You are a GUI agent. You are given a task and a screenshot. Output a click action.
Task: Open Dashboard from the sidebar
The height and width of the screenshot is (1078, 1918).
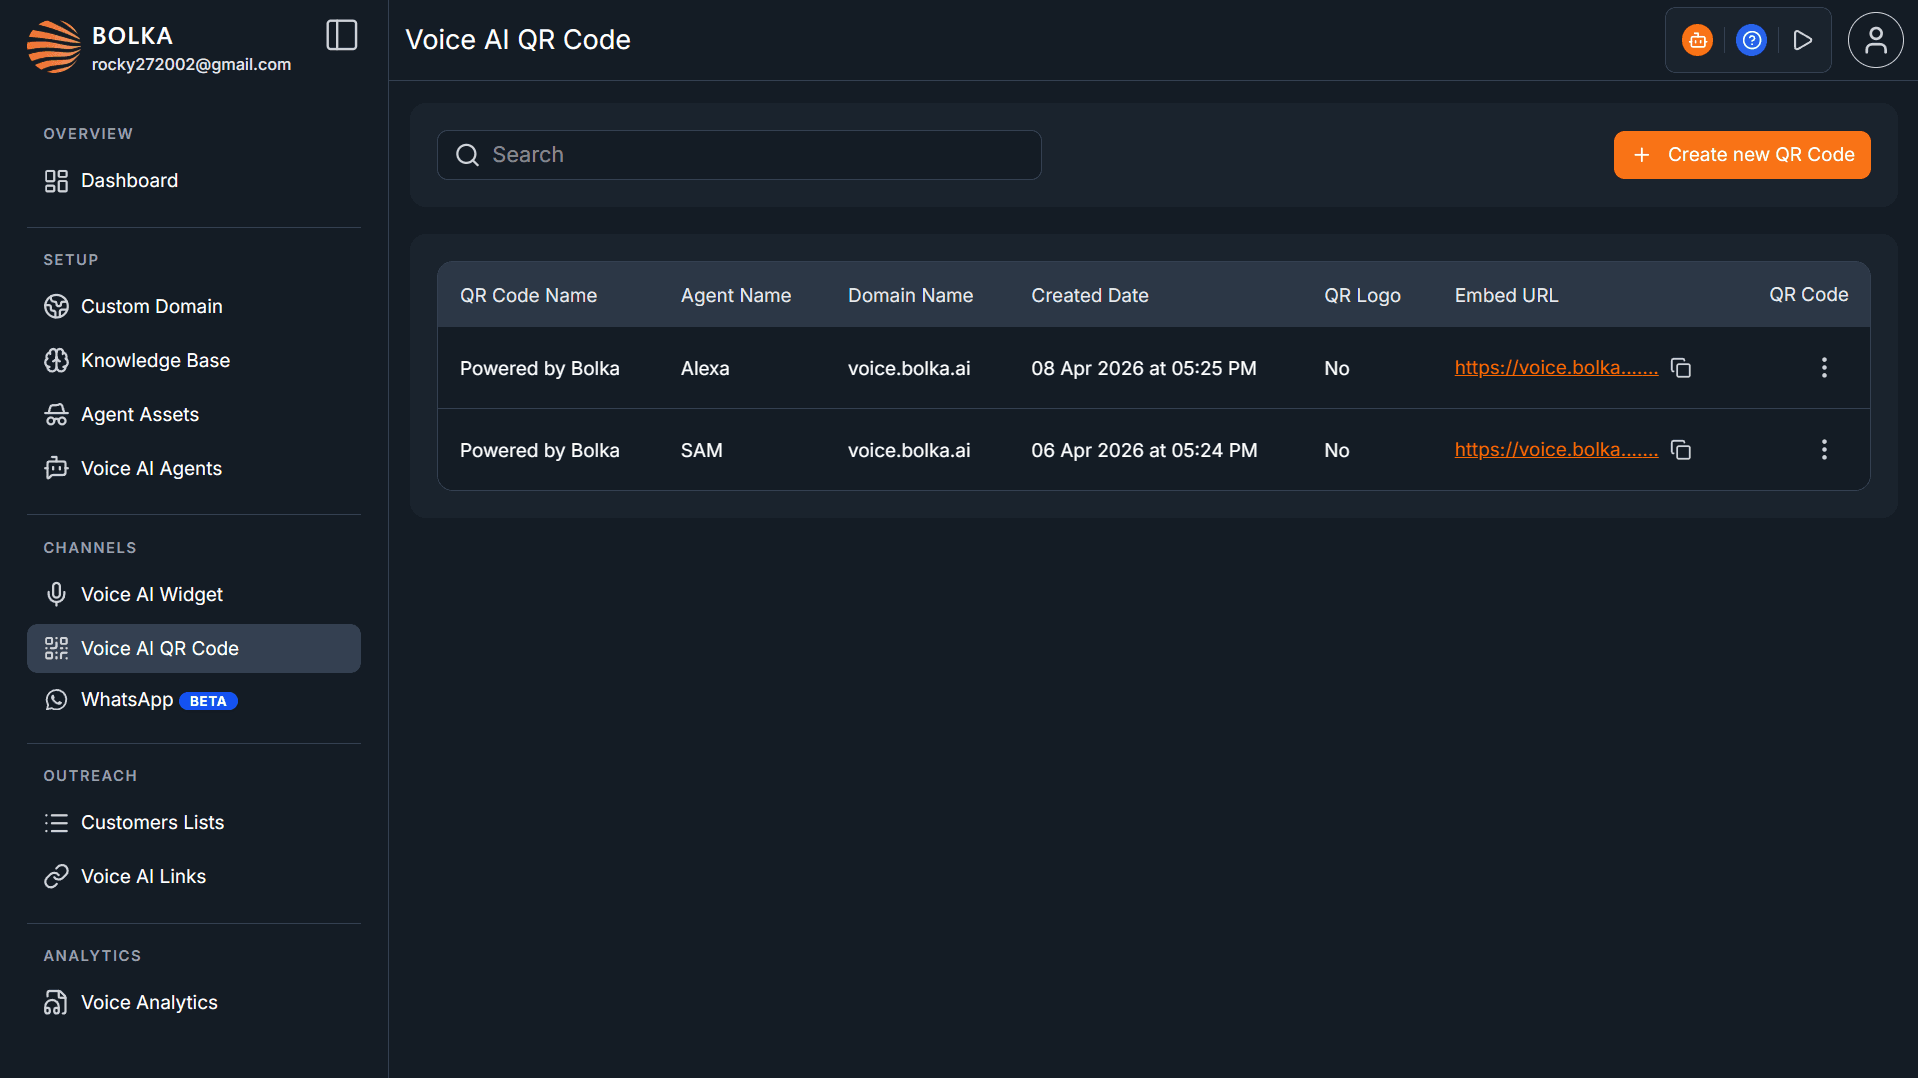point(194,181)
